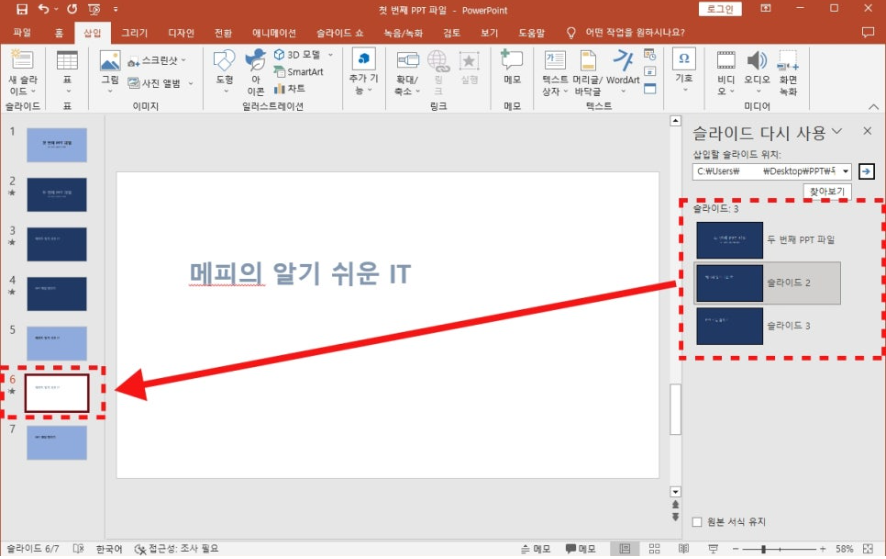886x559 pixels.
Task: Open slide file path dropdown
Action: click(x=845, y=171)
